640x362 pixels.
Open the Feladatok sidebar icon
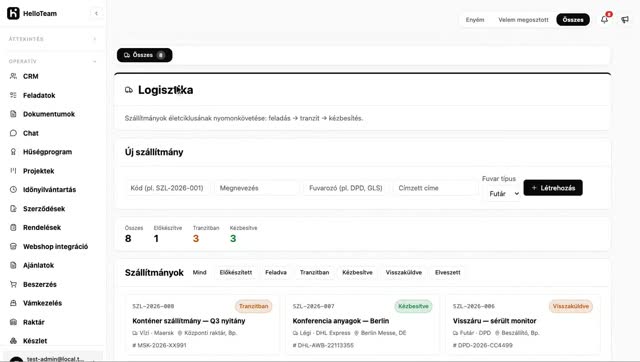click(13, 95)
